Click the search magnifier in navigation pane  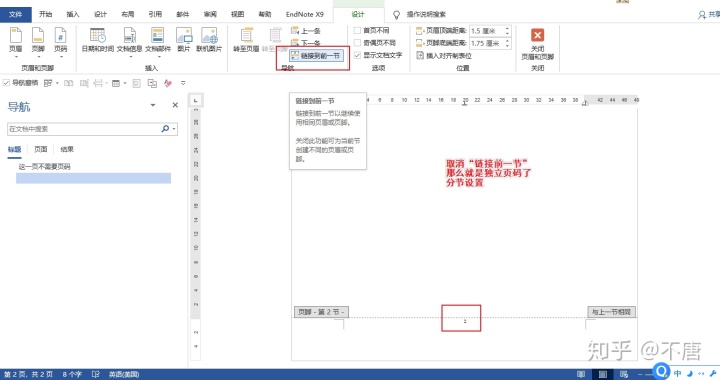[x=165, y=129]
